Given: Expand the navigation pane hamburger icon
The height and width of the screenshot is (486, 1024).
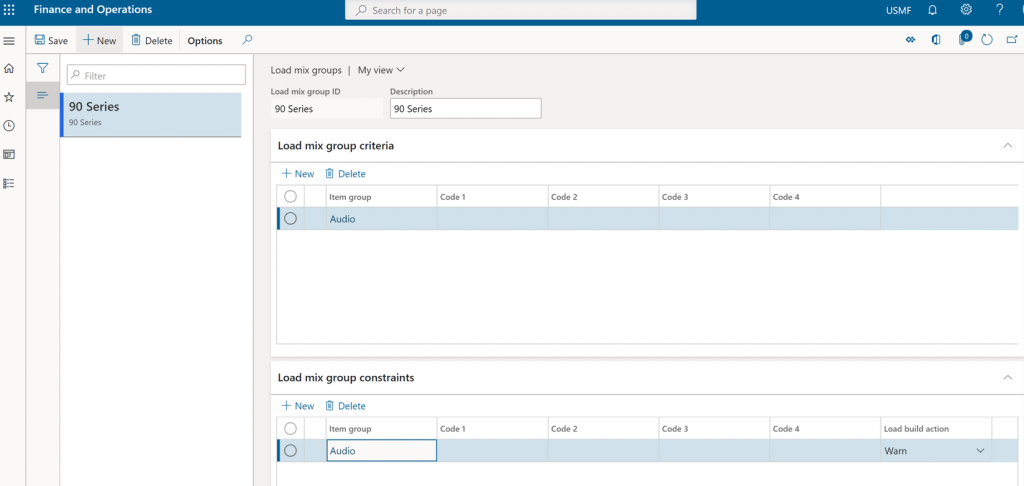Looking at the screenshot, I should (9, 40).
